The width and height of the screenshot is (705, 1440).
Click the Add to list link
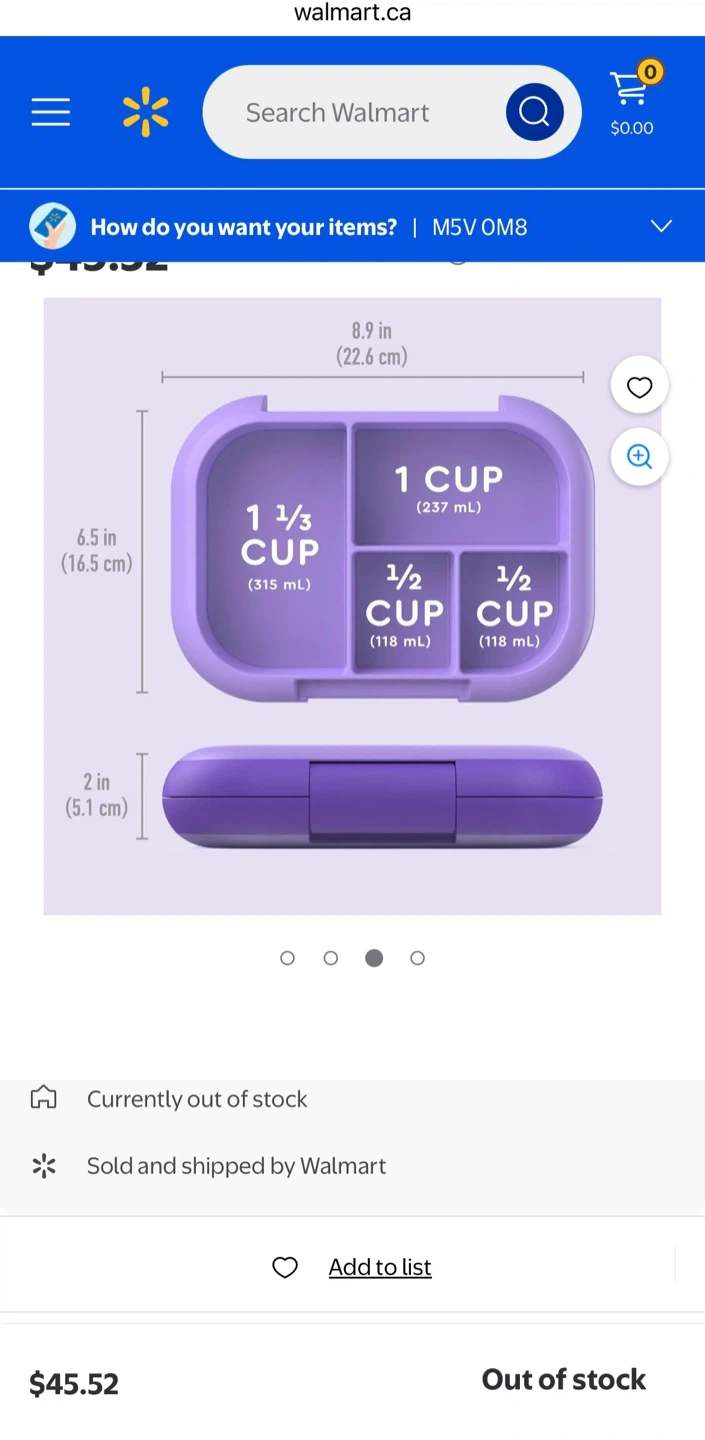(380, 1267)
